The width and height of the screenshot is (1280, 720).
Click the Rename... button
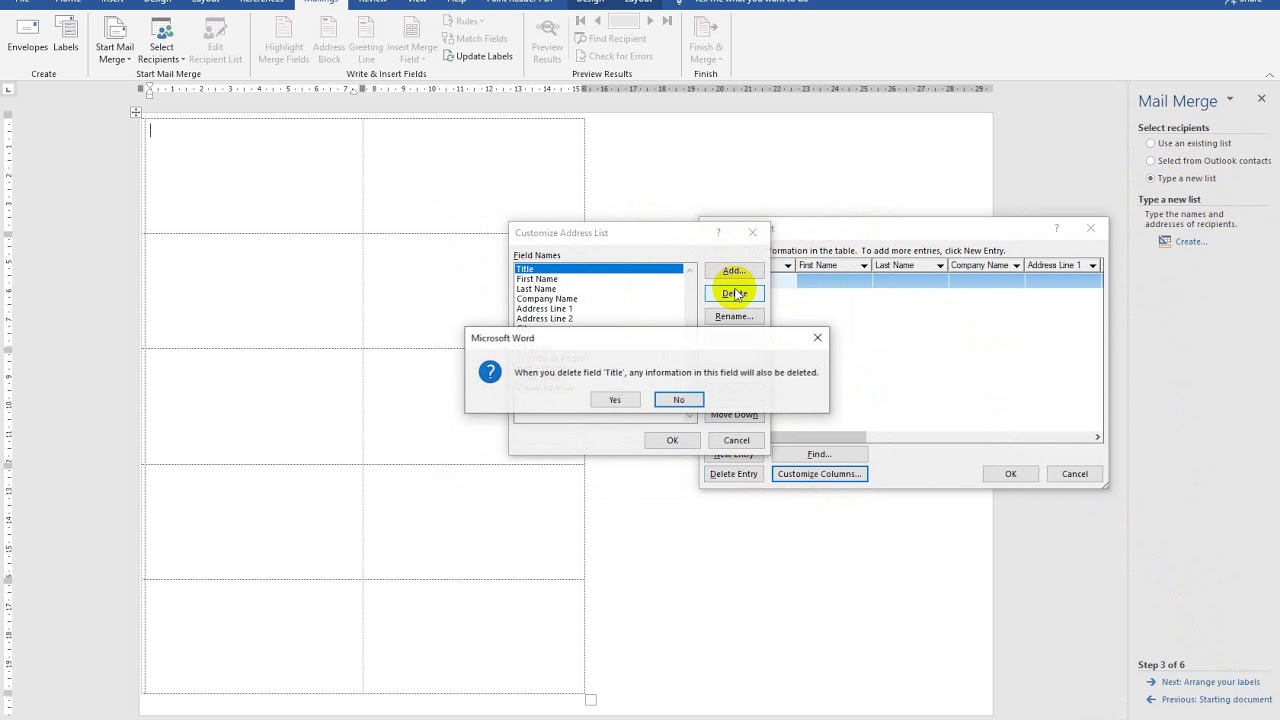(734, 316)
